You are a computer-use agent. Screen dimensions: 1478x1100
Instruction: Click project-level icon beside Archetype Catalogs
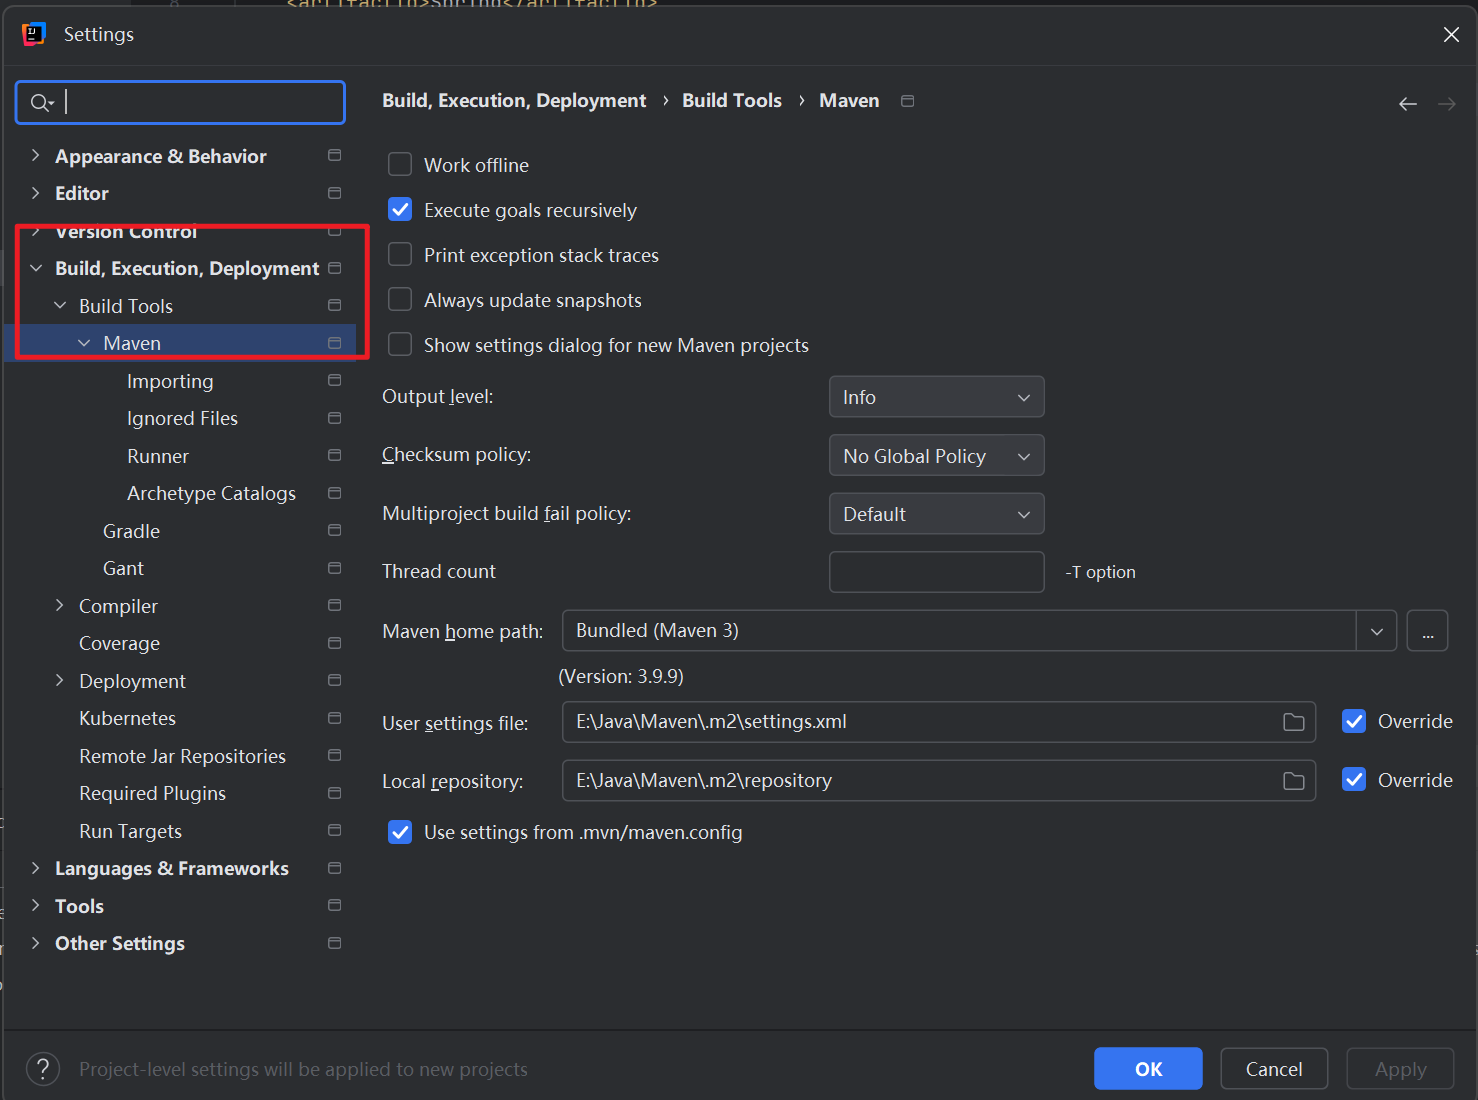coord(335,493)
